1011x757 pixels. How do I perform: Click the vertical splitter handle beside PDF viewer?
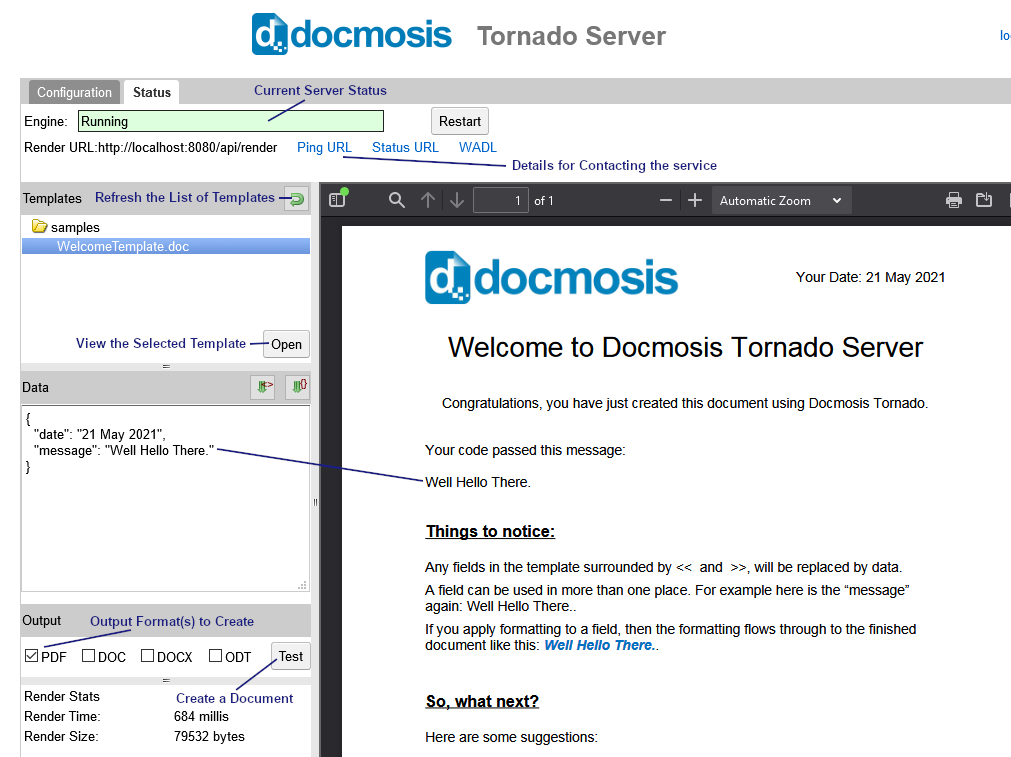pos(315,502)
